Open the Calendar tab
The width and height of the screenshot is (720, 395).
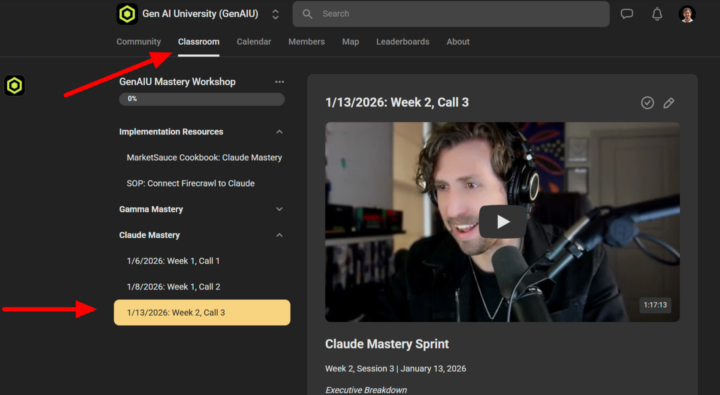coord(253,42)
